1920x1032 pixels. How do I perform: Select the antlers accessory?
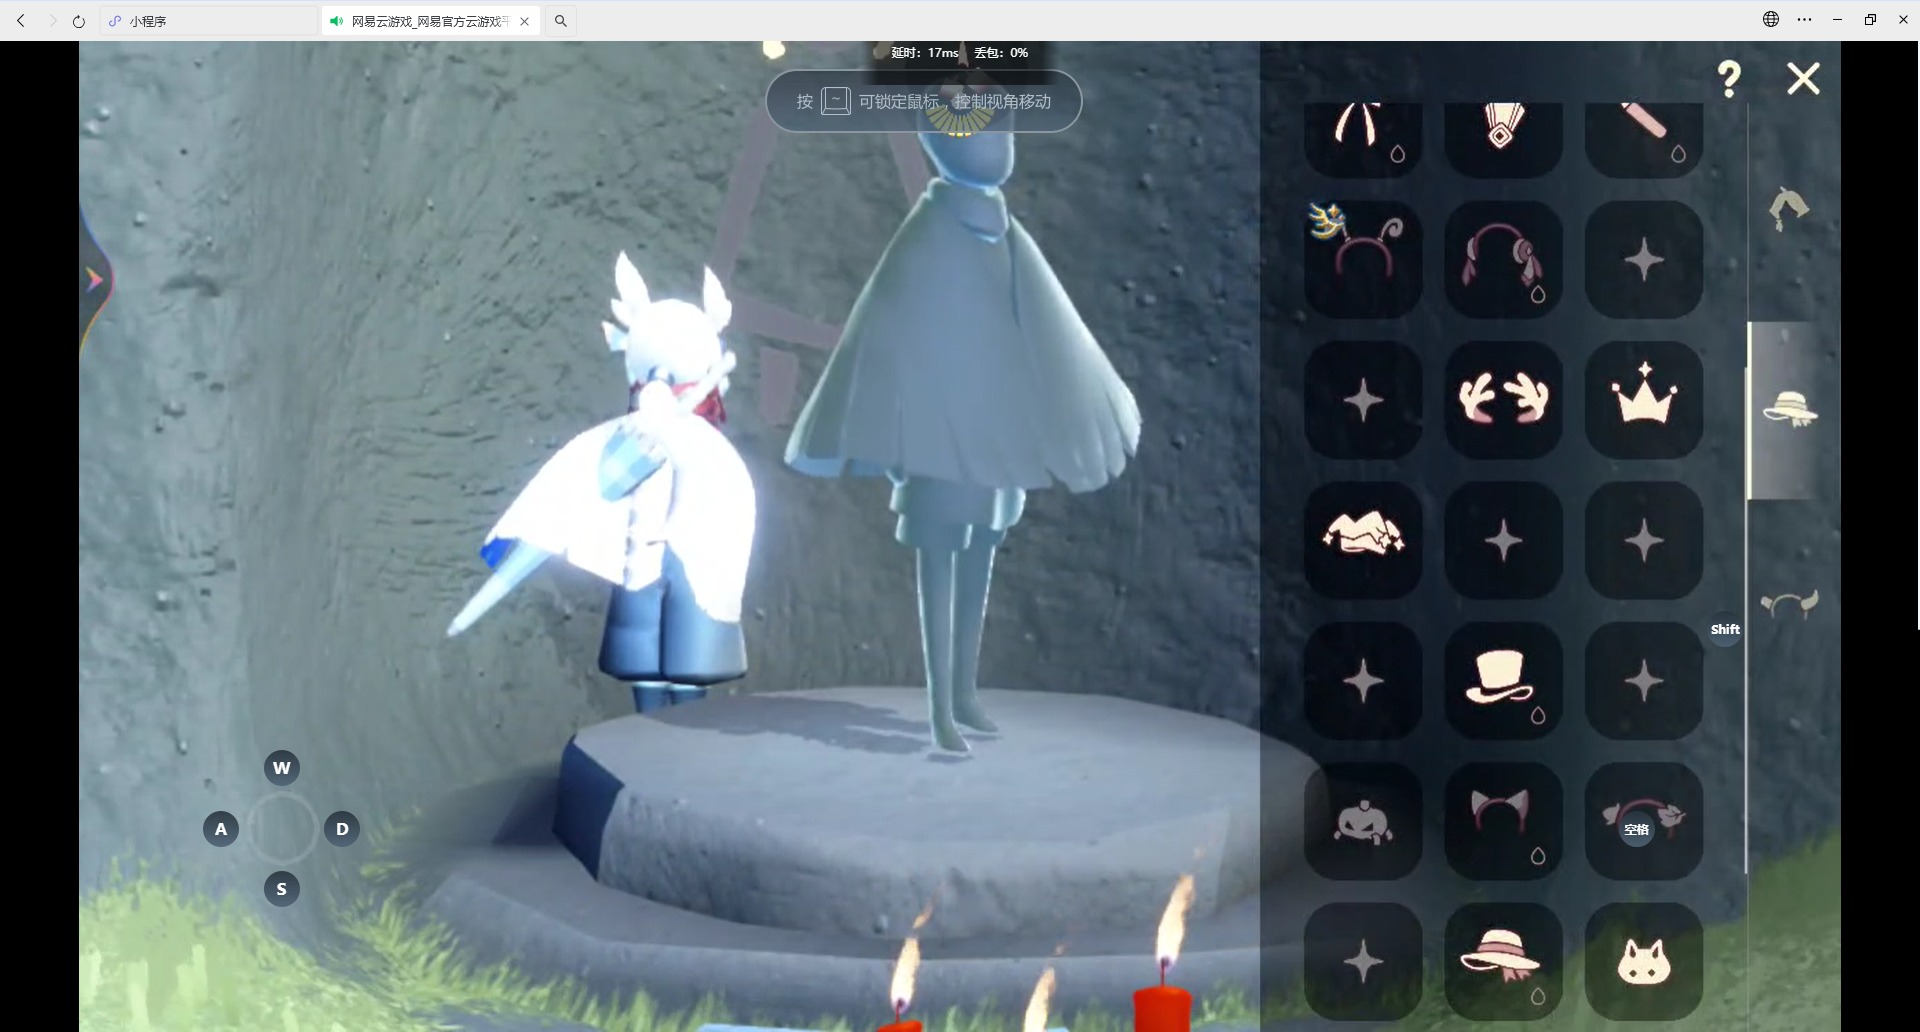tap(1503, 400)
